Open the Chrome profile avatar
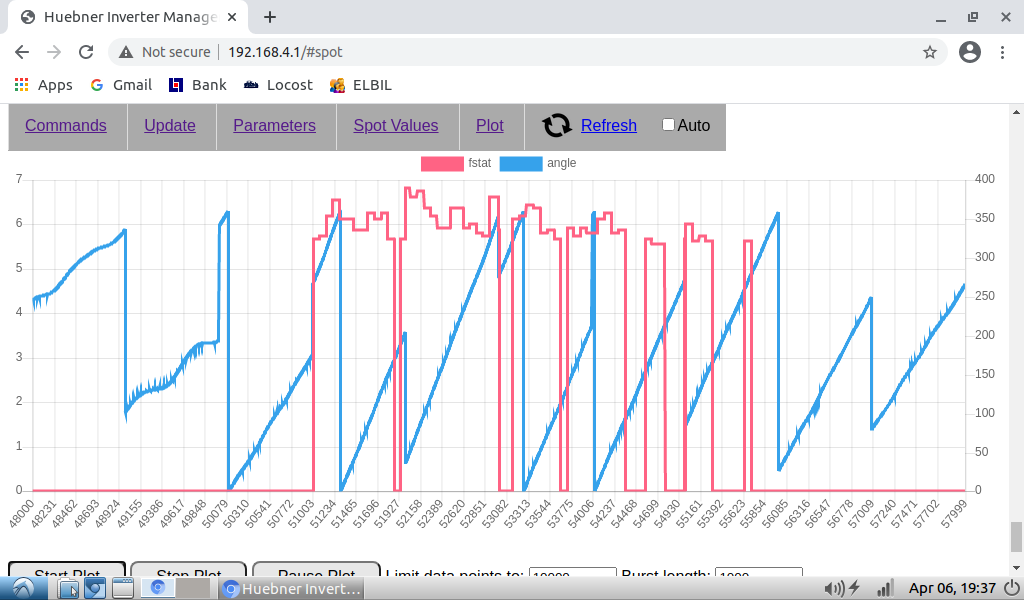The height and width of the screenshot is (600, 1024). pyautogui.click(x=969, y=52)
